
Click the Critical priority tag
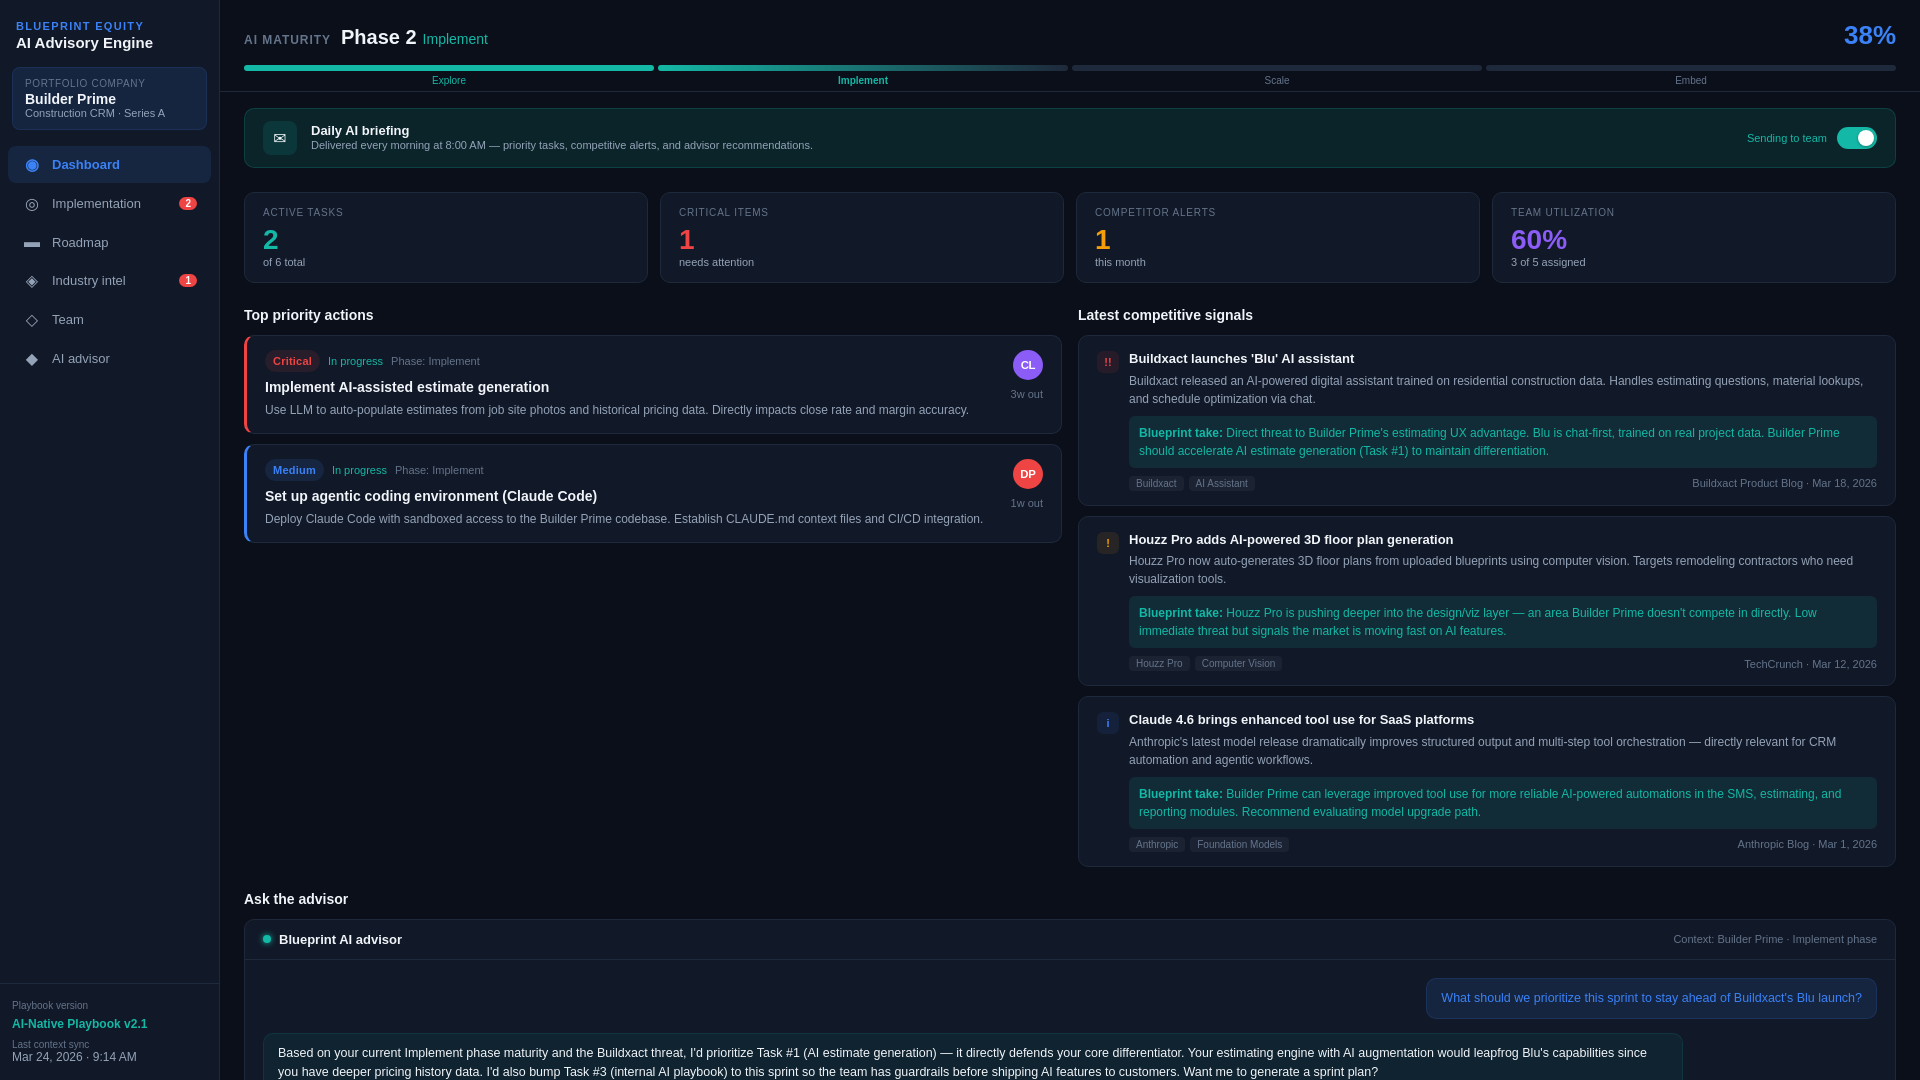pyautogui.click(x=292, y=361)
